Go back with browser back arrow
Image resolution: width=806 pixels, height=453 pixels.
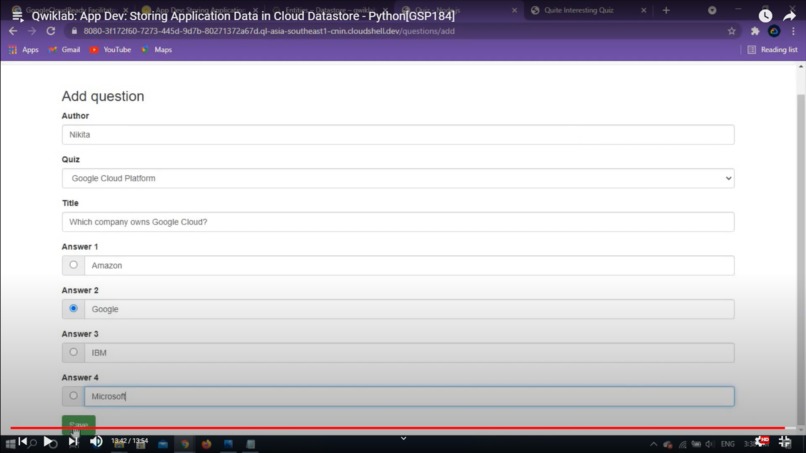pos(13,31)
